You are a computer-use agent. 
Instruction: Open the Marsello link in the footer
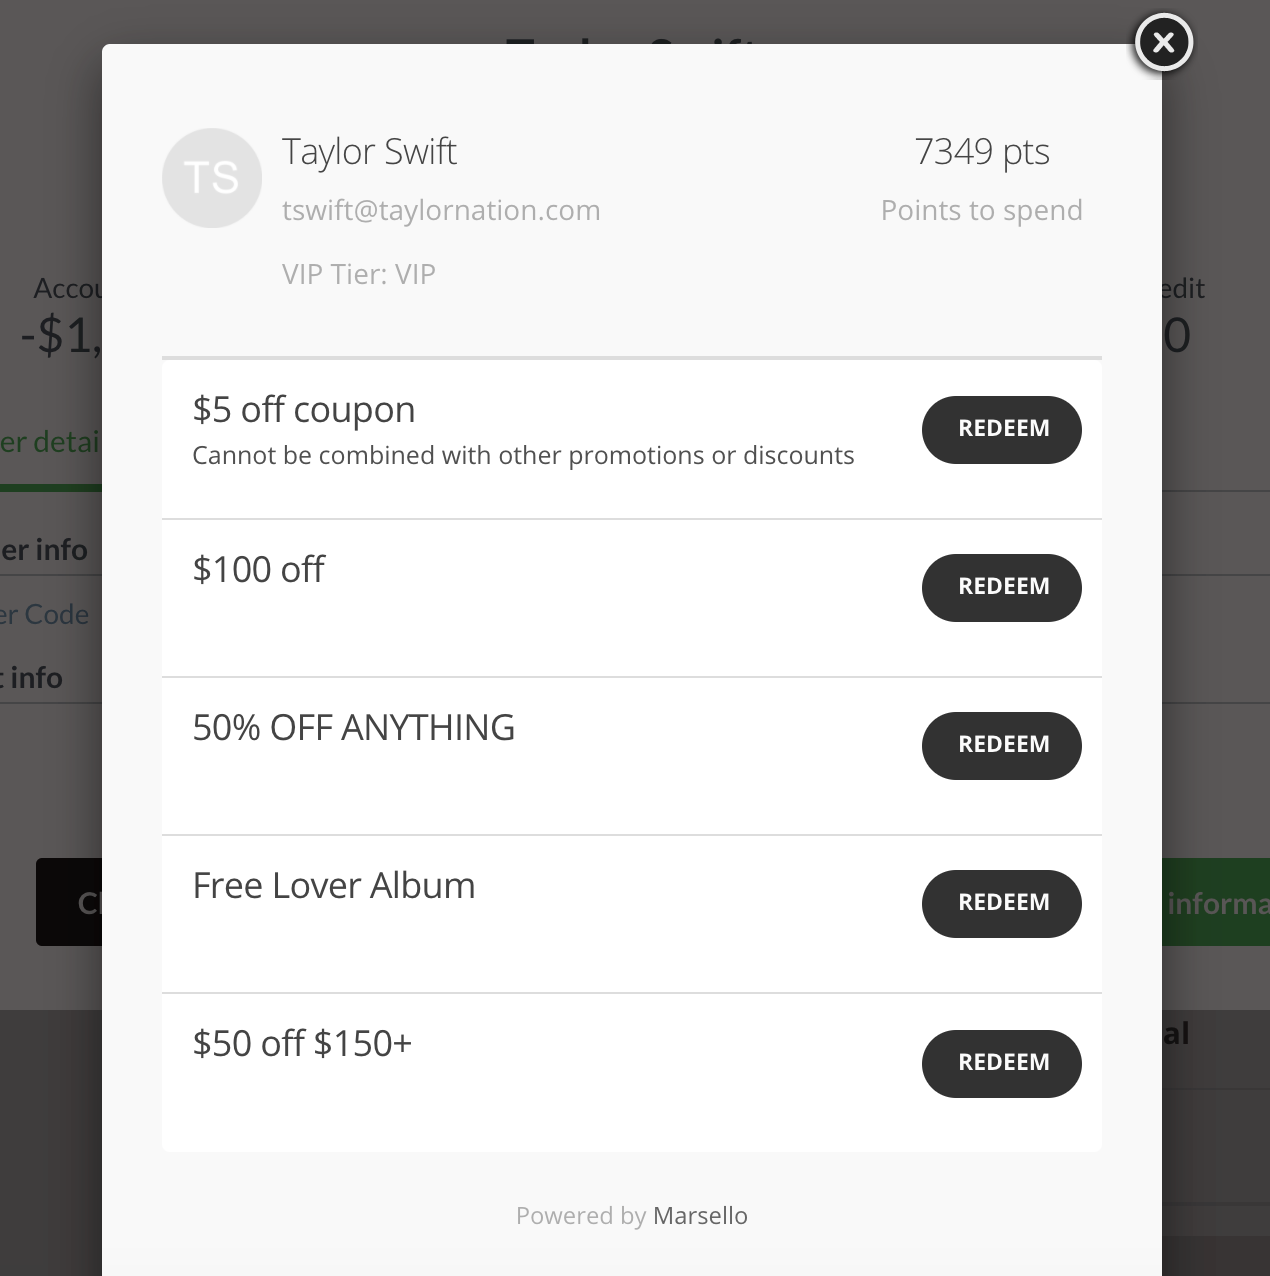[x=700, y=1216]
